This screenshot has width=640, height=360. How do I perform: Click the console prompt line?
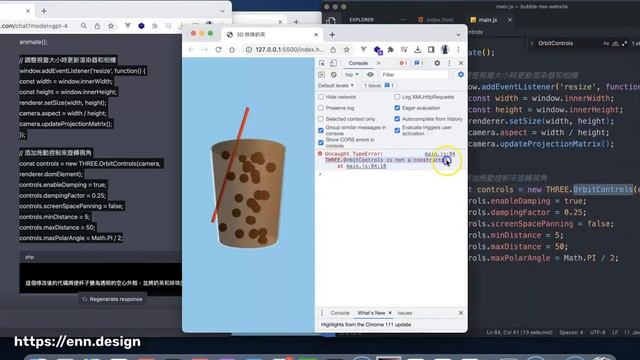391,174
